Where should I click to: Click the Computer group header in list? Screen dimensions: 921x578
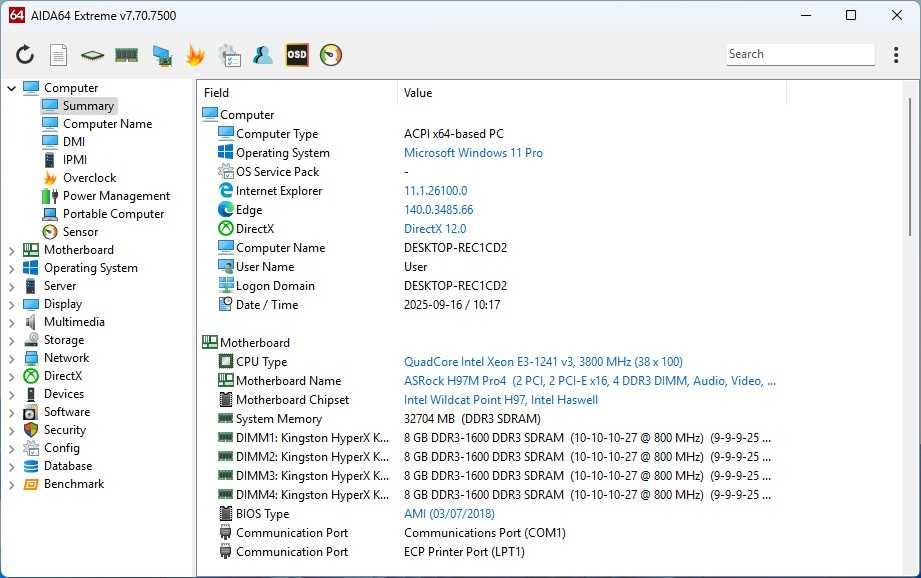(247, 115)
